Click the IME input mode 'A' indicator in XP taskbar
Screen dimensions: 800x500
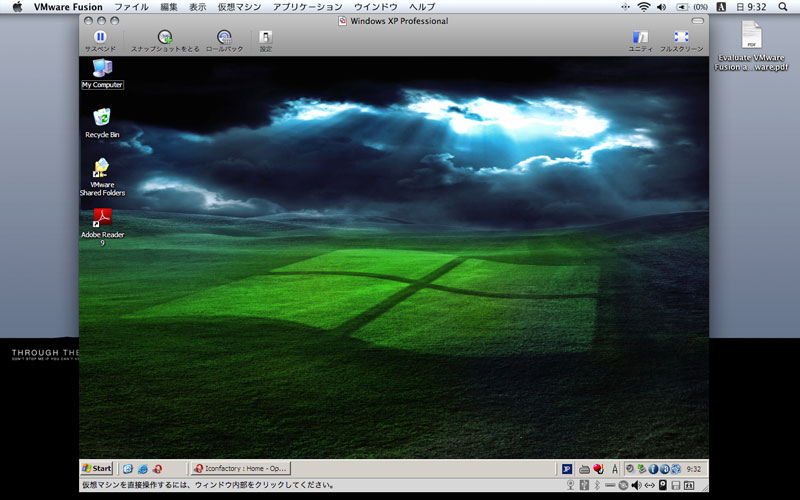(615, 469)
